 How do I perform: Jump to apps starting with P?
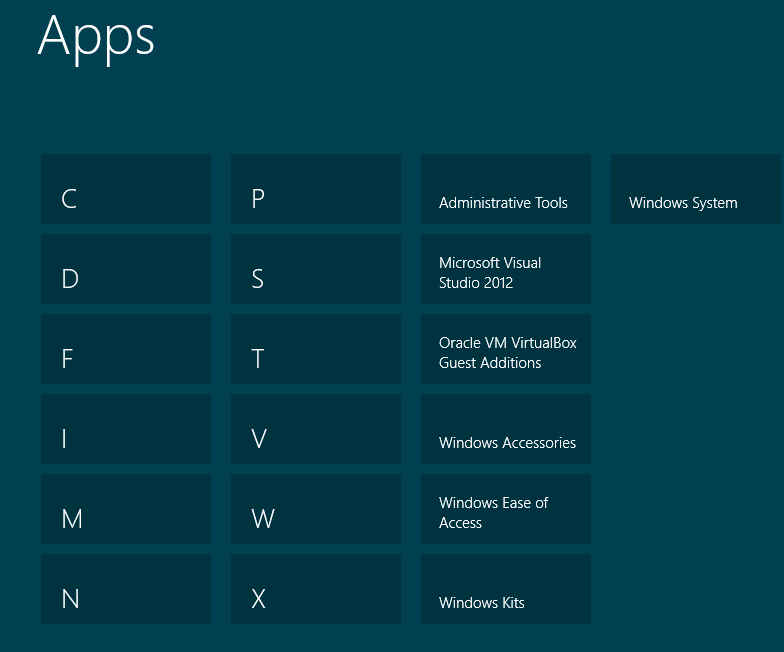[316, 189]
